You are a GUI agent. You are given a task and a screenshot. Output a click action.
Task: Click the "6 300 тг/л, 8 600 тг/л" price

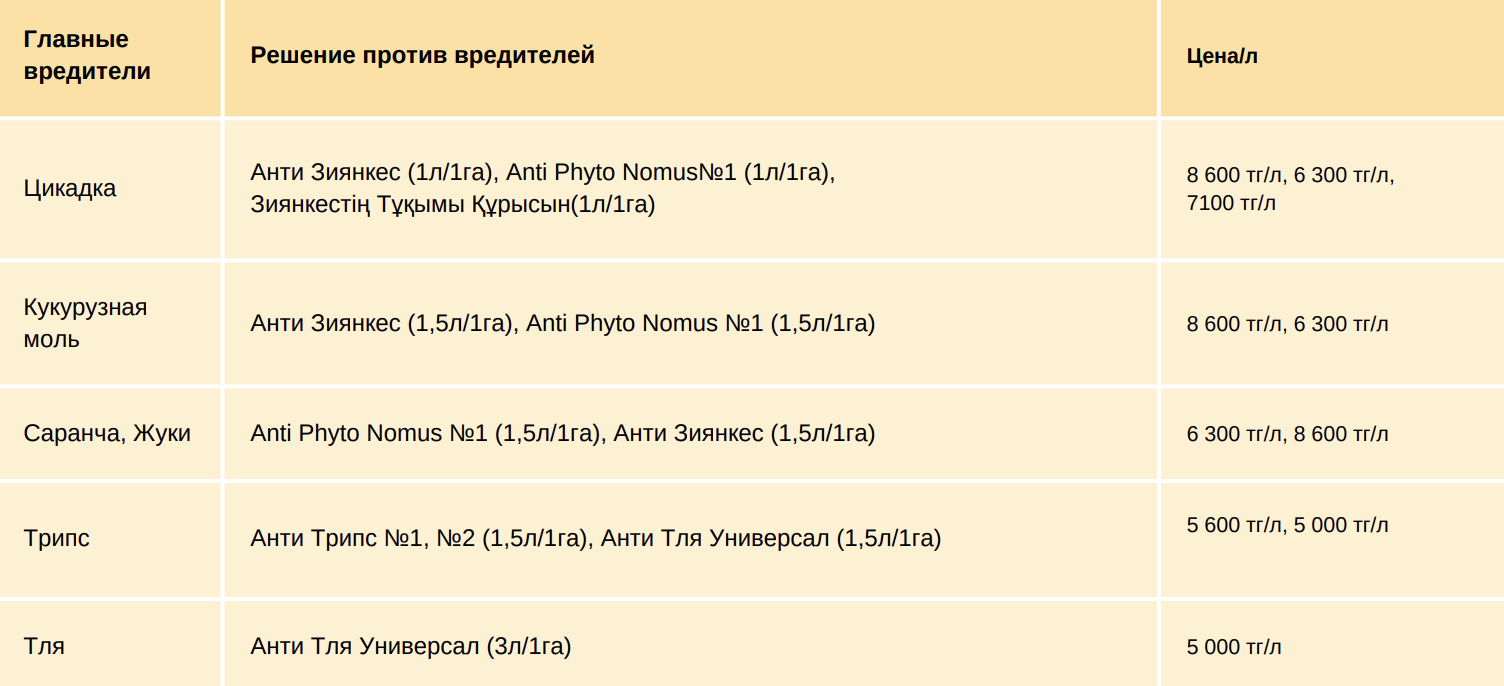pos(1287,434)
